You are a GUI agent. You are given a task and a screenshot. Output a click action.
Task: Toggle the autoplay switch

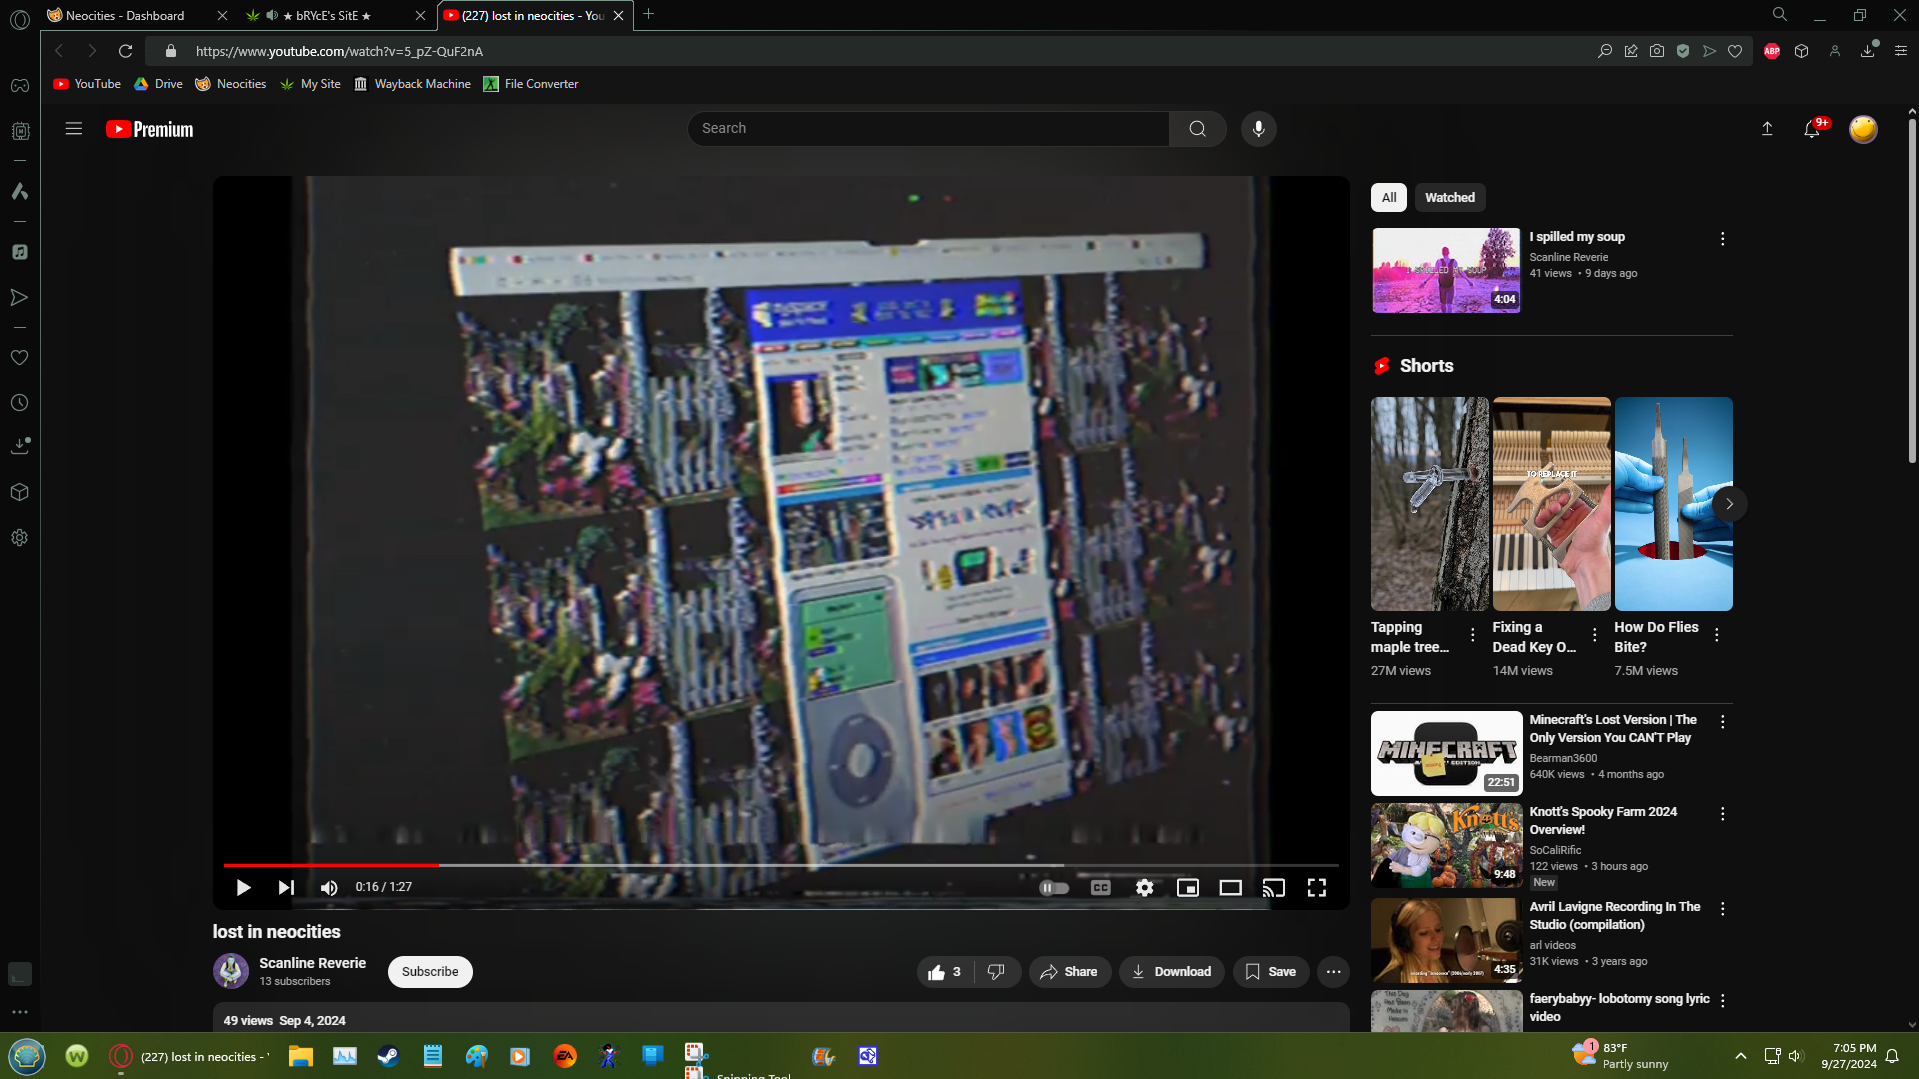click(x=1054, y=888)
